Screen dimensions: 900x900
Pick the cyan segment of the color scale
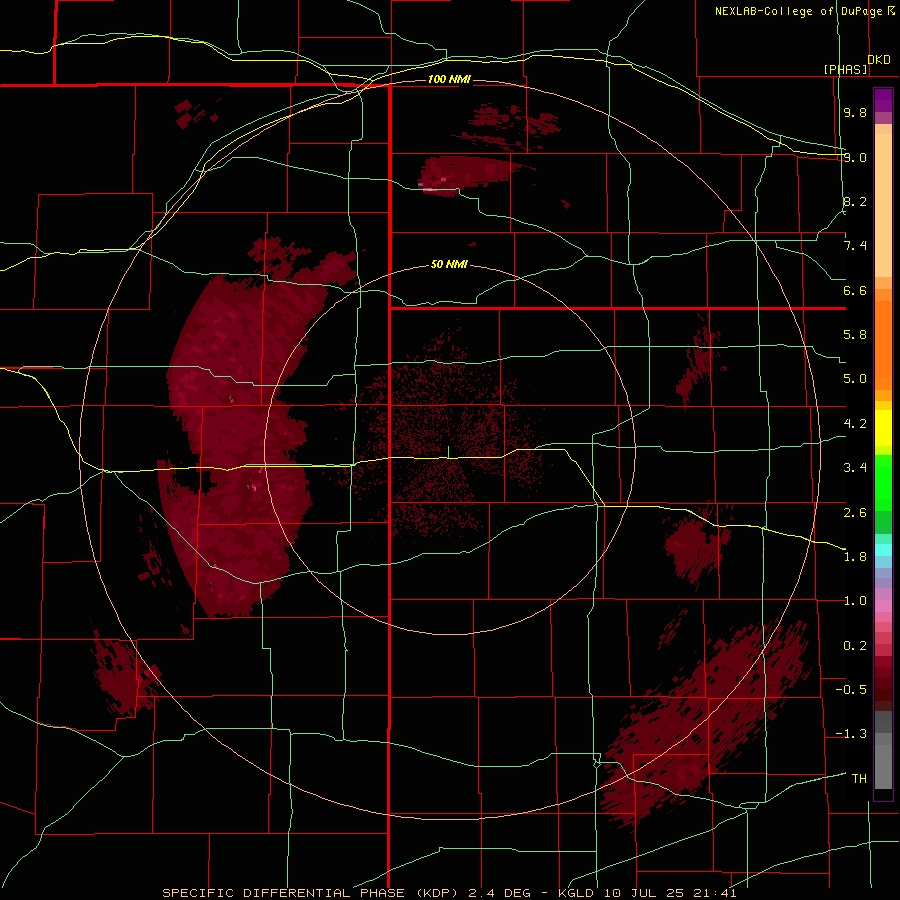pyautogui.click(x=883, y=550)
